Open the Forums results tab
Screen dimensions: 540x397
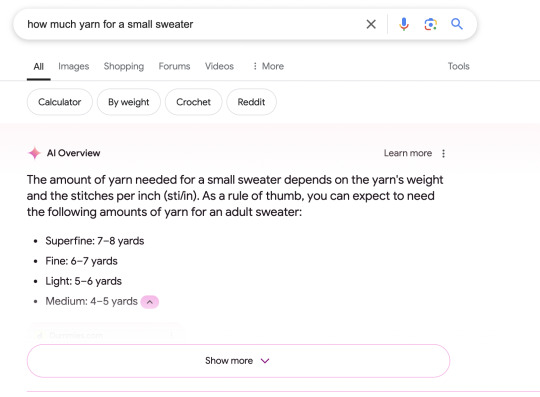click(x=174, y=66)
